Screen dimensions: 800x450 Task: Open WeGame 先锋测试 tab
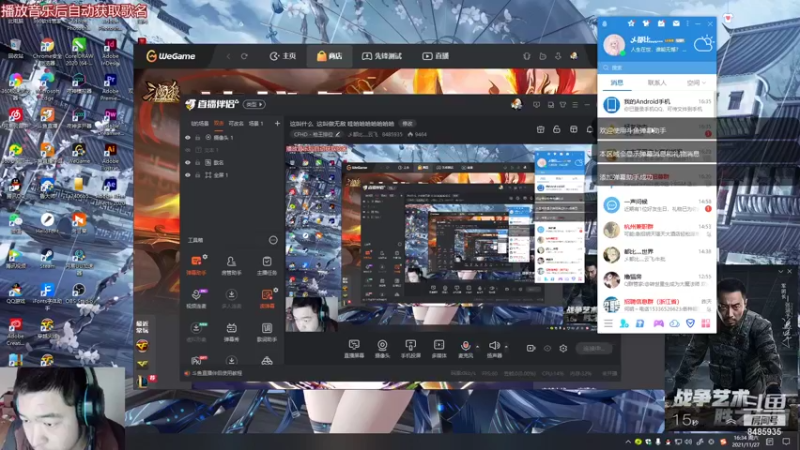(382, 56)
